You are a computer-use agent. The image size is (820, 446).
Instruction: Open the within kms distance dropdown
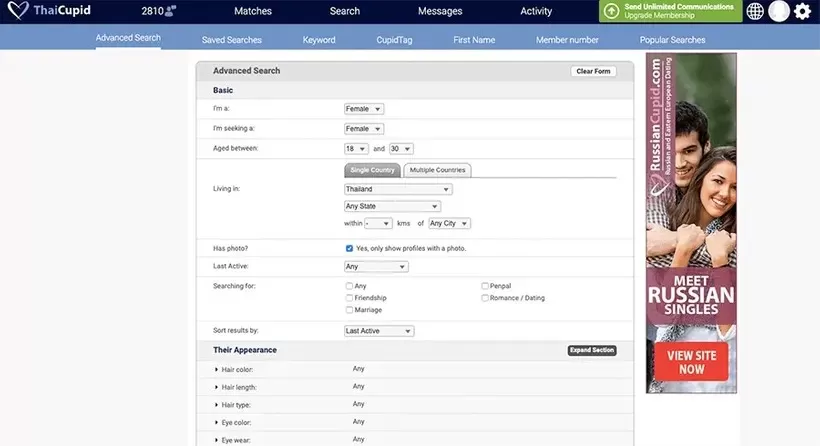pyautogui.click(x=378, y=223)
